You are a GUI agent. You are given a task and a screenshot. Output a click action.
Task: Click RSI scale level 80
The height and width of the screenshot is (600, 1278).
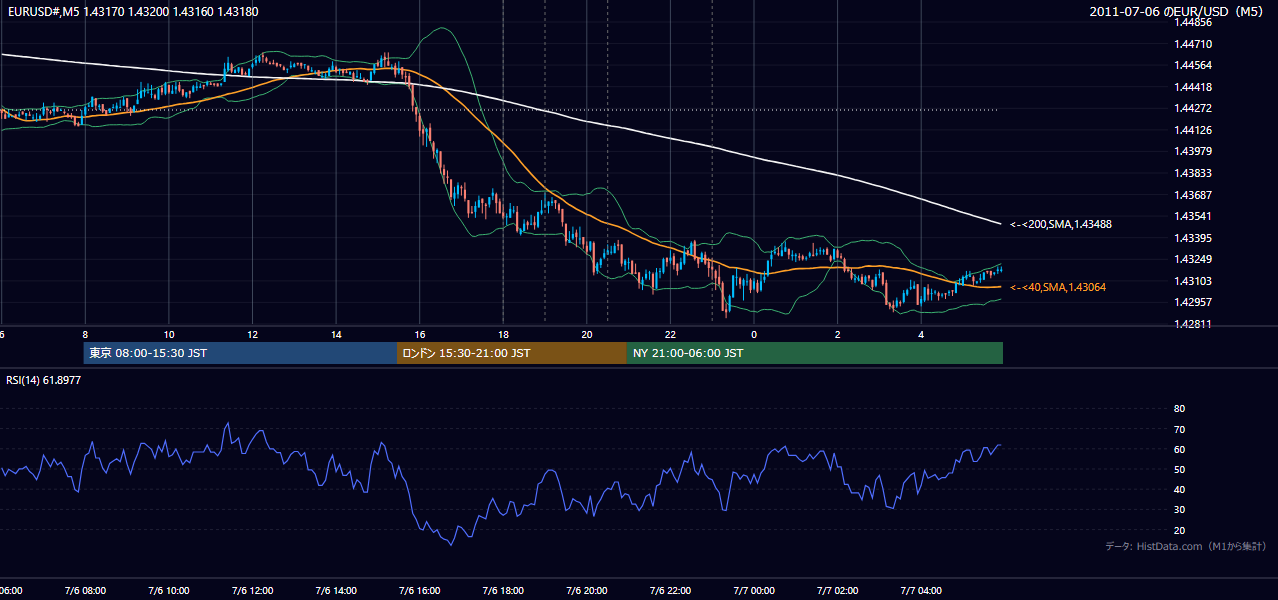[1179, 409]
